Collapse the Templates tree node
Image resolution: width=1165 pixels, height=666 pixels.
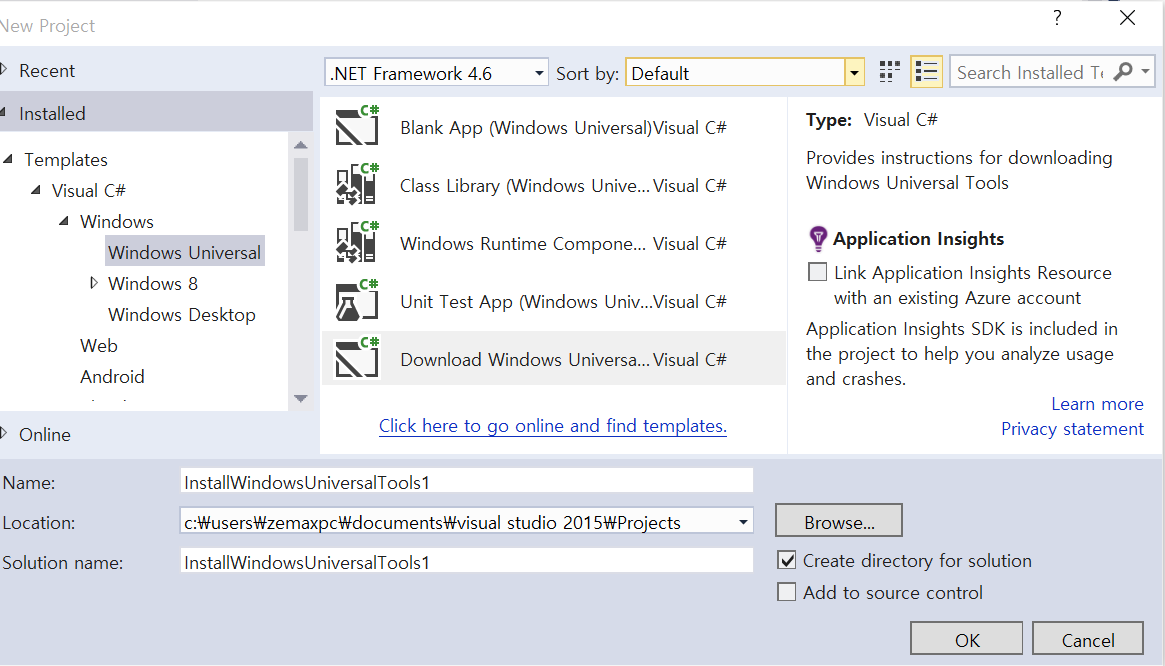coord(9,159)
